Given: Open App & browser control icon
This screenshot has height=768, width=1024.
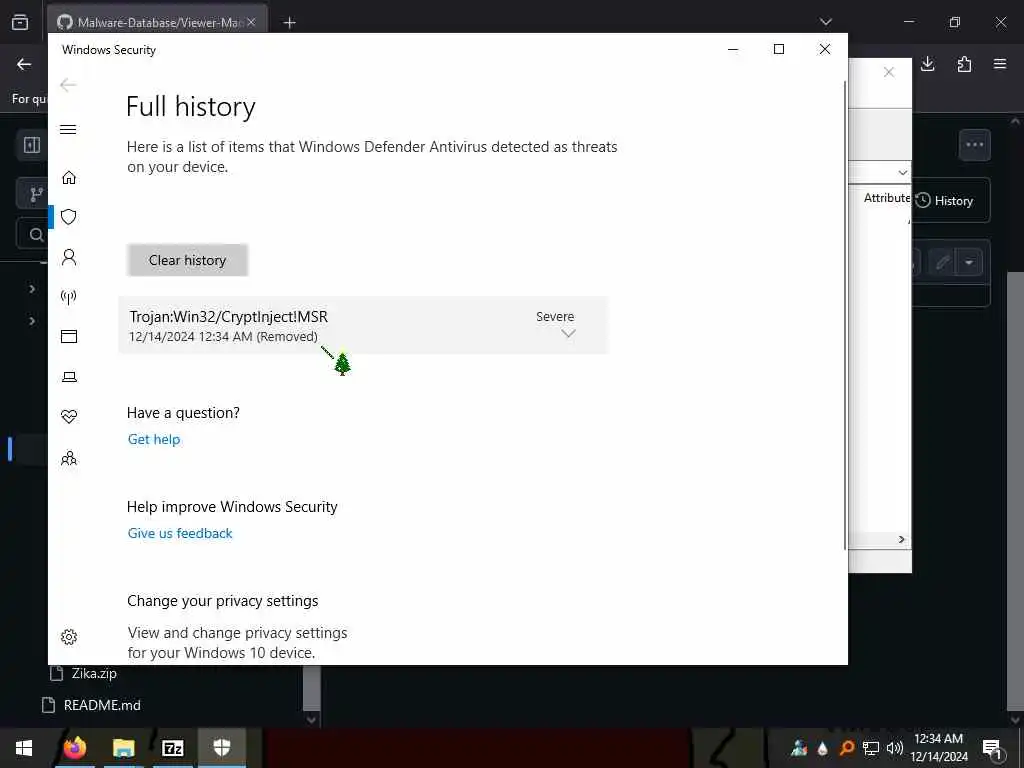Looking at the screenshot, I should click(x=69, y=336).
